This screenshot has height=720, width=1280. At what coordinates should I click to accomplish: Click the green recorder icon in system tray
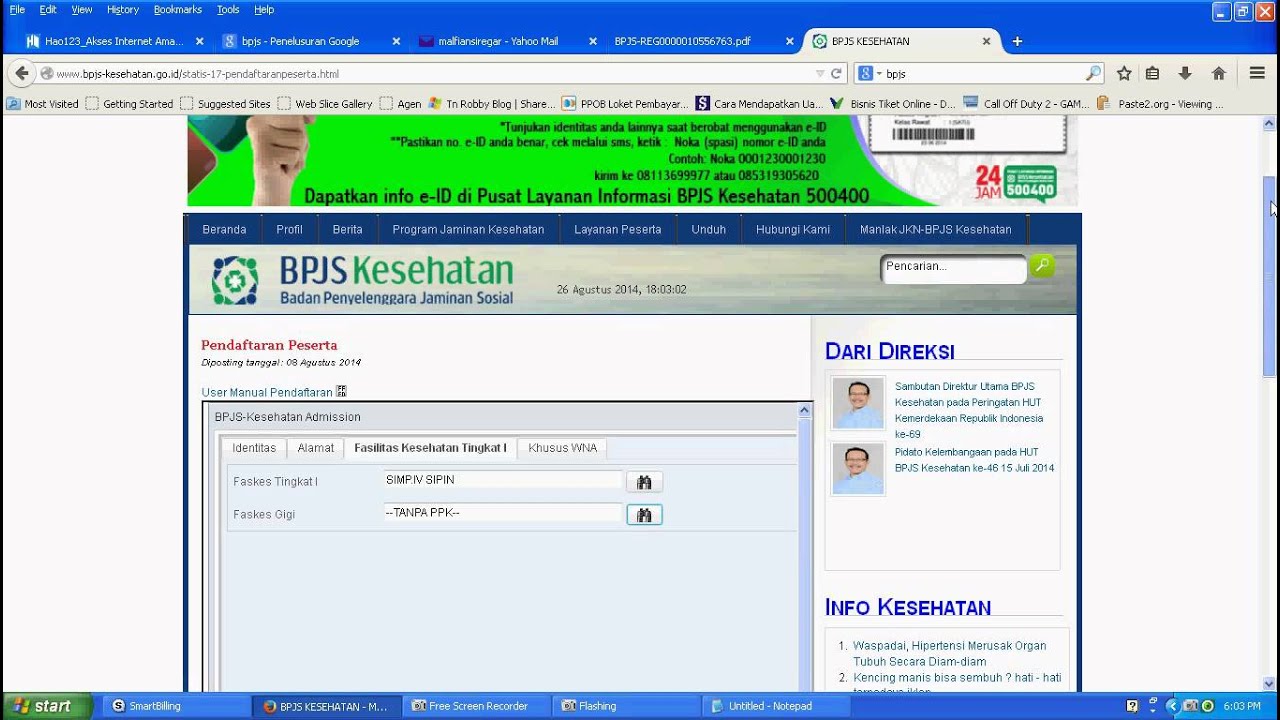pyautogui.click(x=1207, y=705)
